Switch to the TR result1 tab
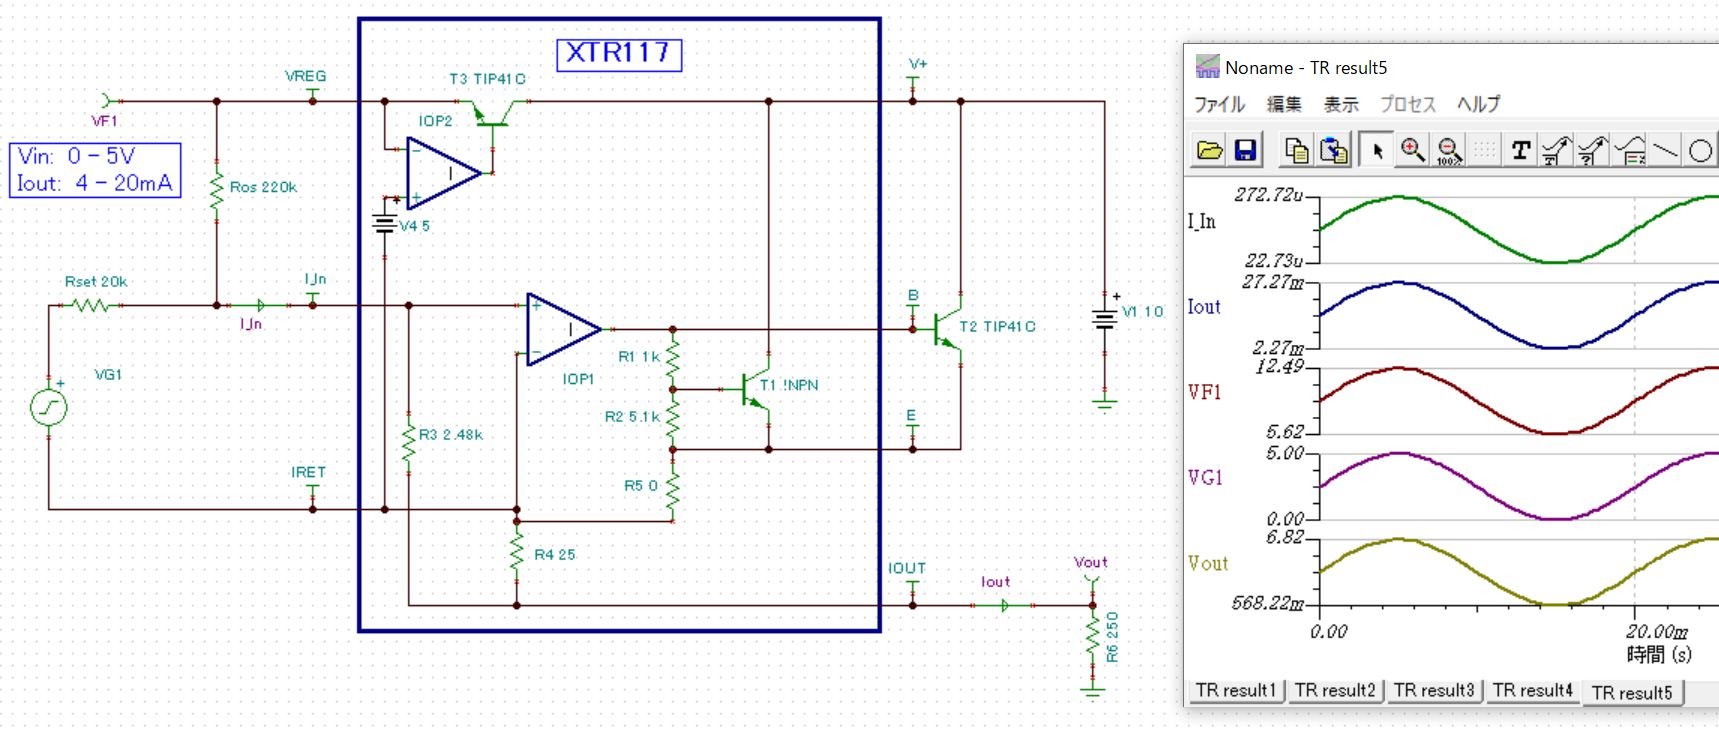Screen dimensions: 1719x735 tap(1236, 690)
